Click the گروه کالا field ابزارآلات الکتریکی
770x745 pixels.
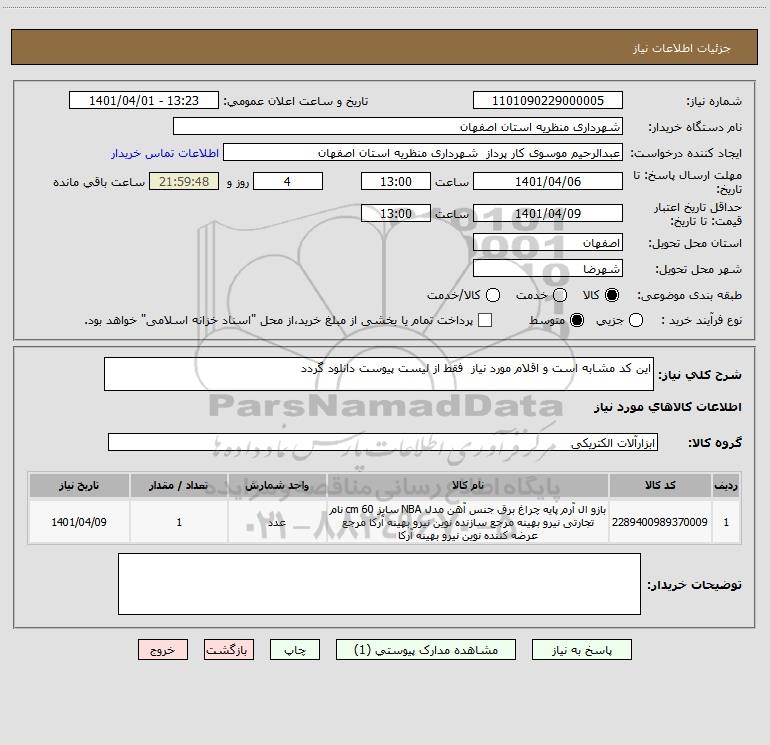pos(383,442)
